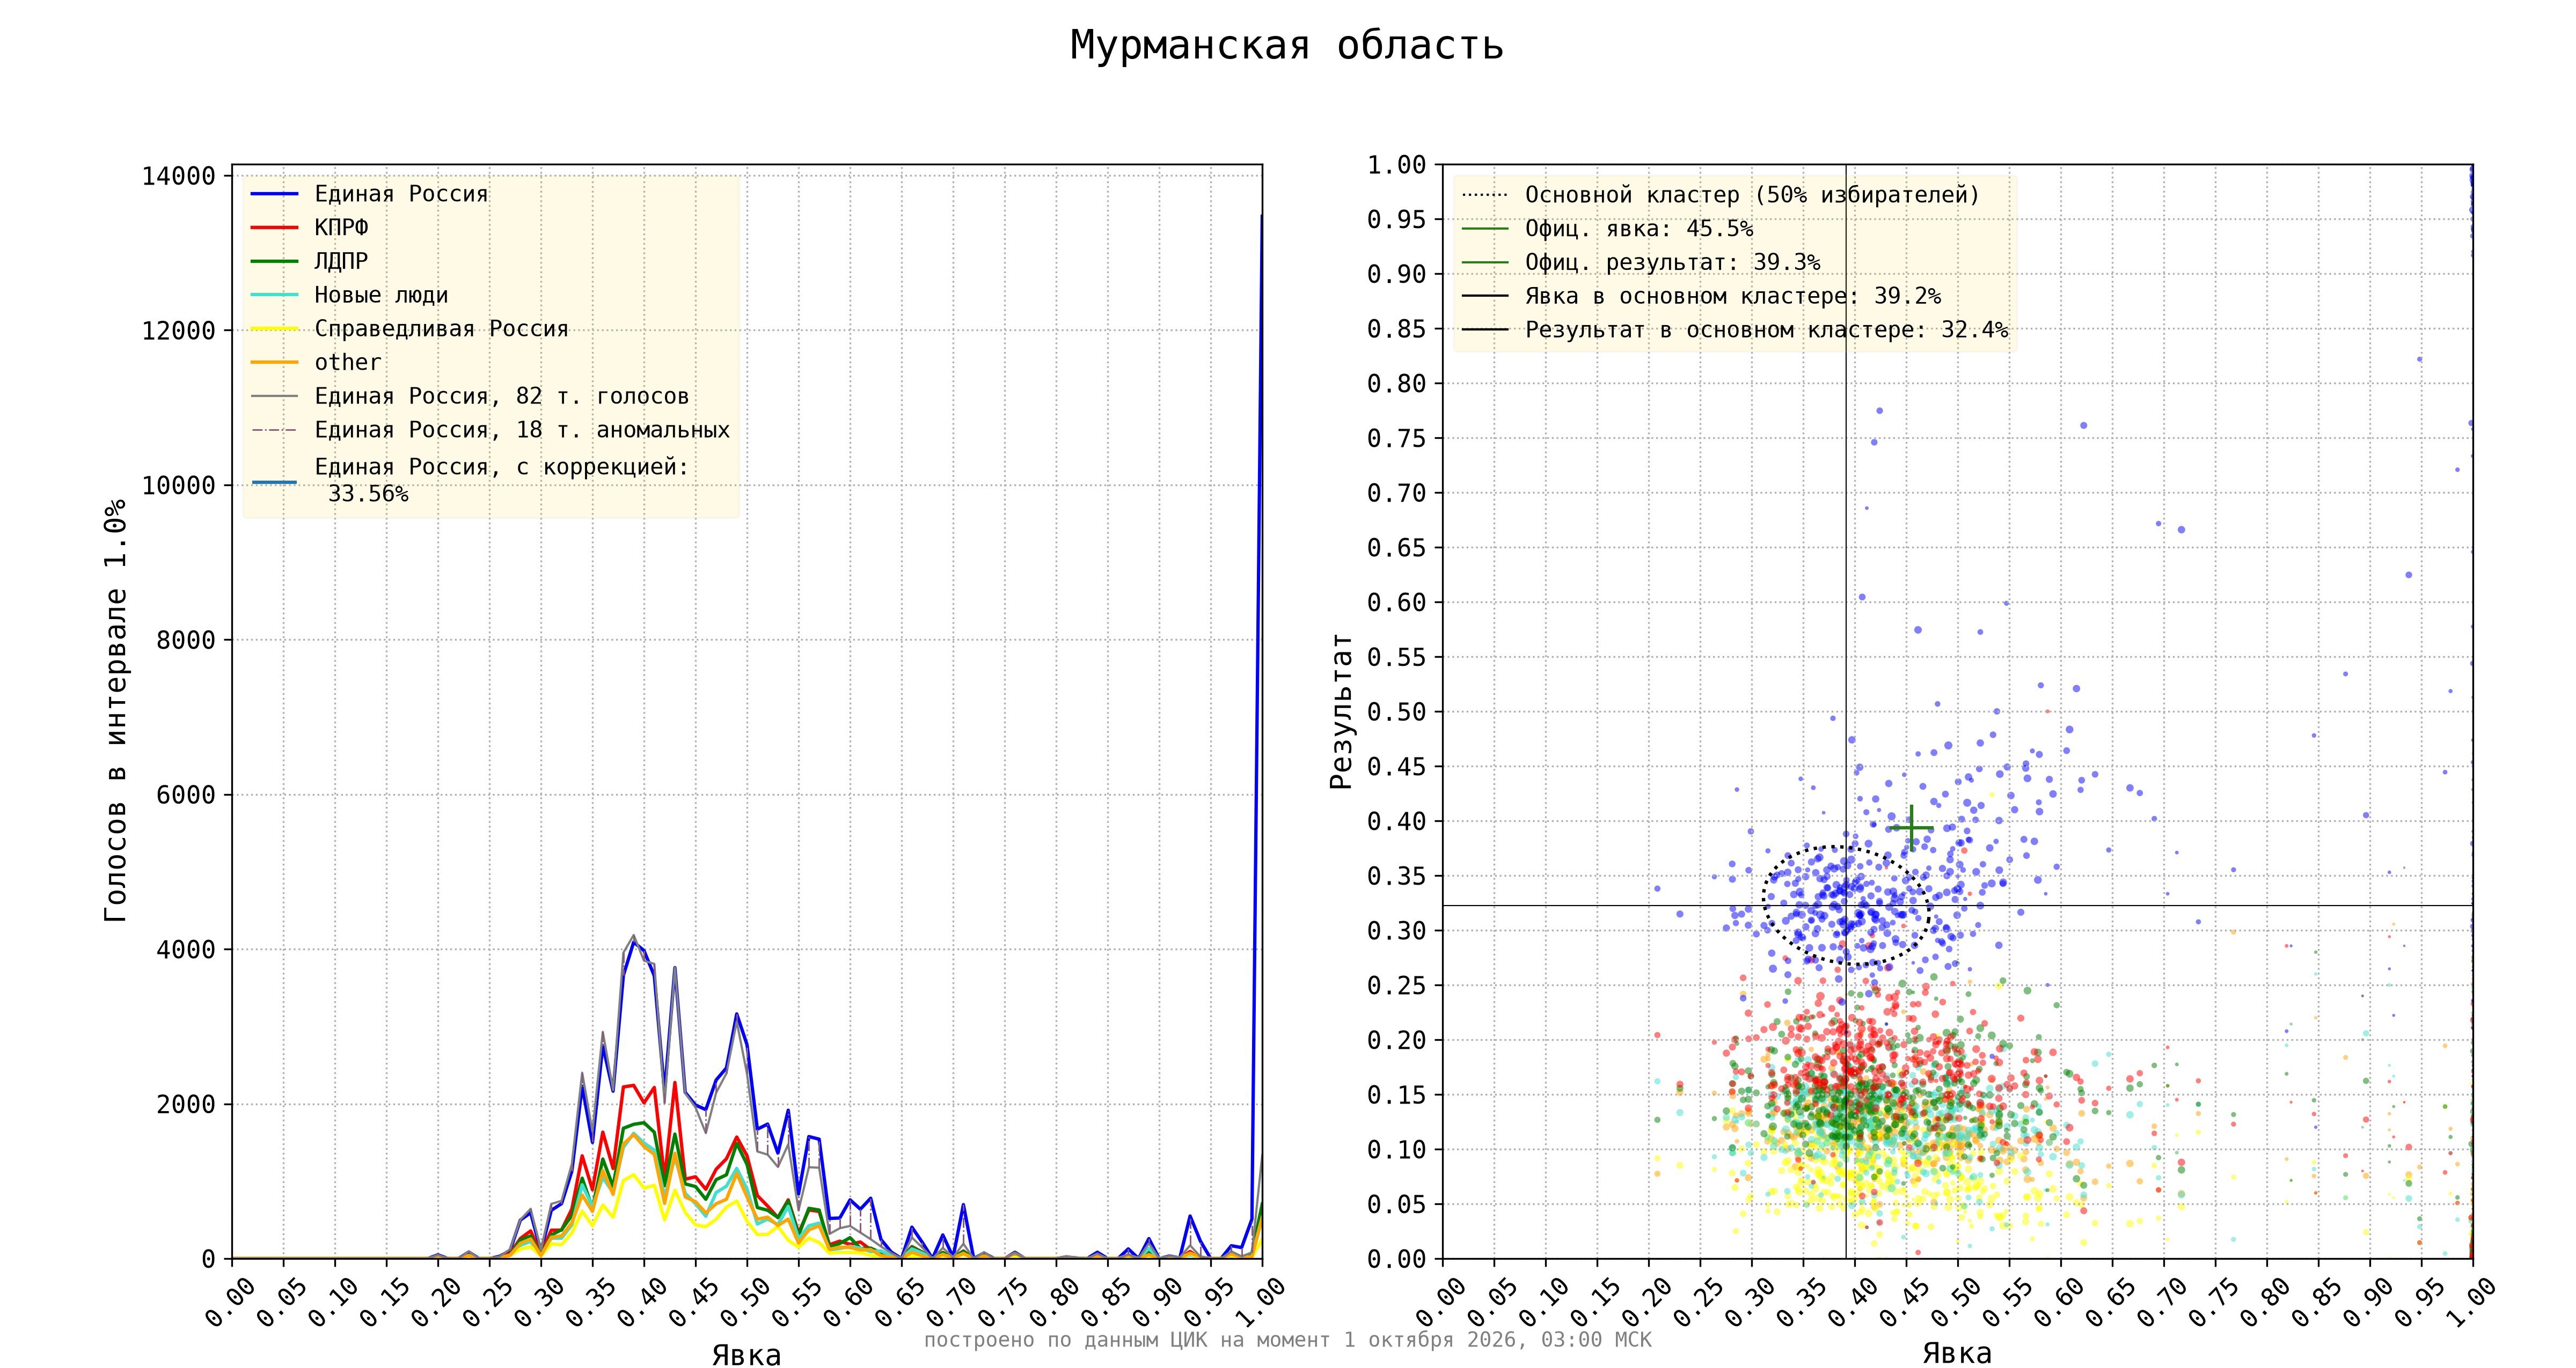Select 'Единая Россия' legend entry text

coord(401,194)
